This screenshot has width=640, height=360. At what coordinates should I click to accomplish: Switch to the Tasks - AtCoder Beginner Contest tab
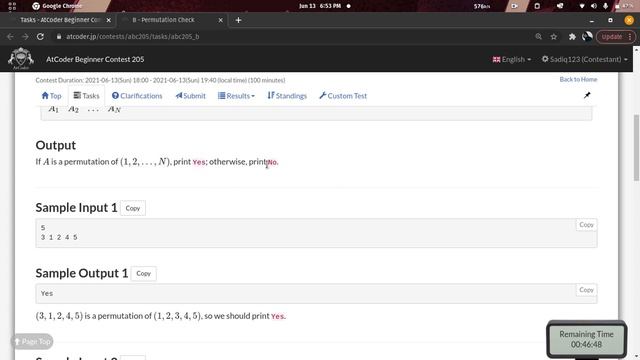tap(60, 20)
